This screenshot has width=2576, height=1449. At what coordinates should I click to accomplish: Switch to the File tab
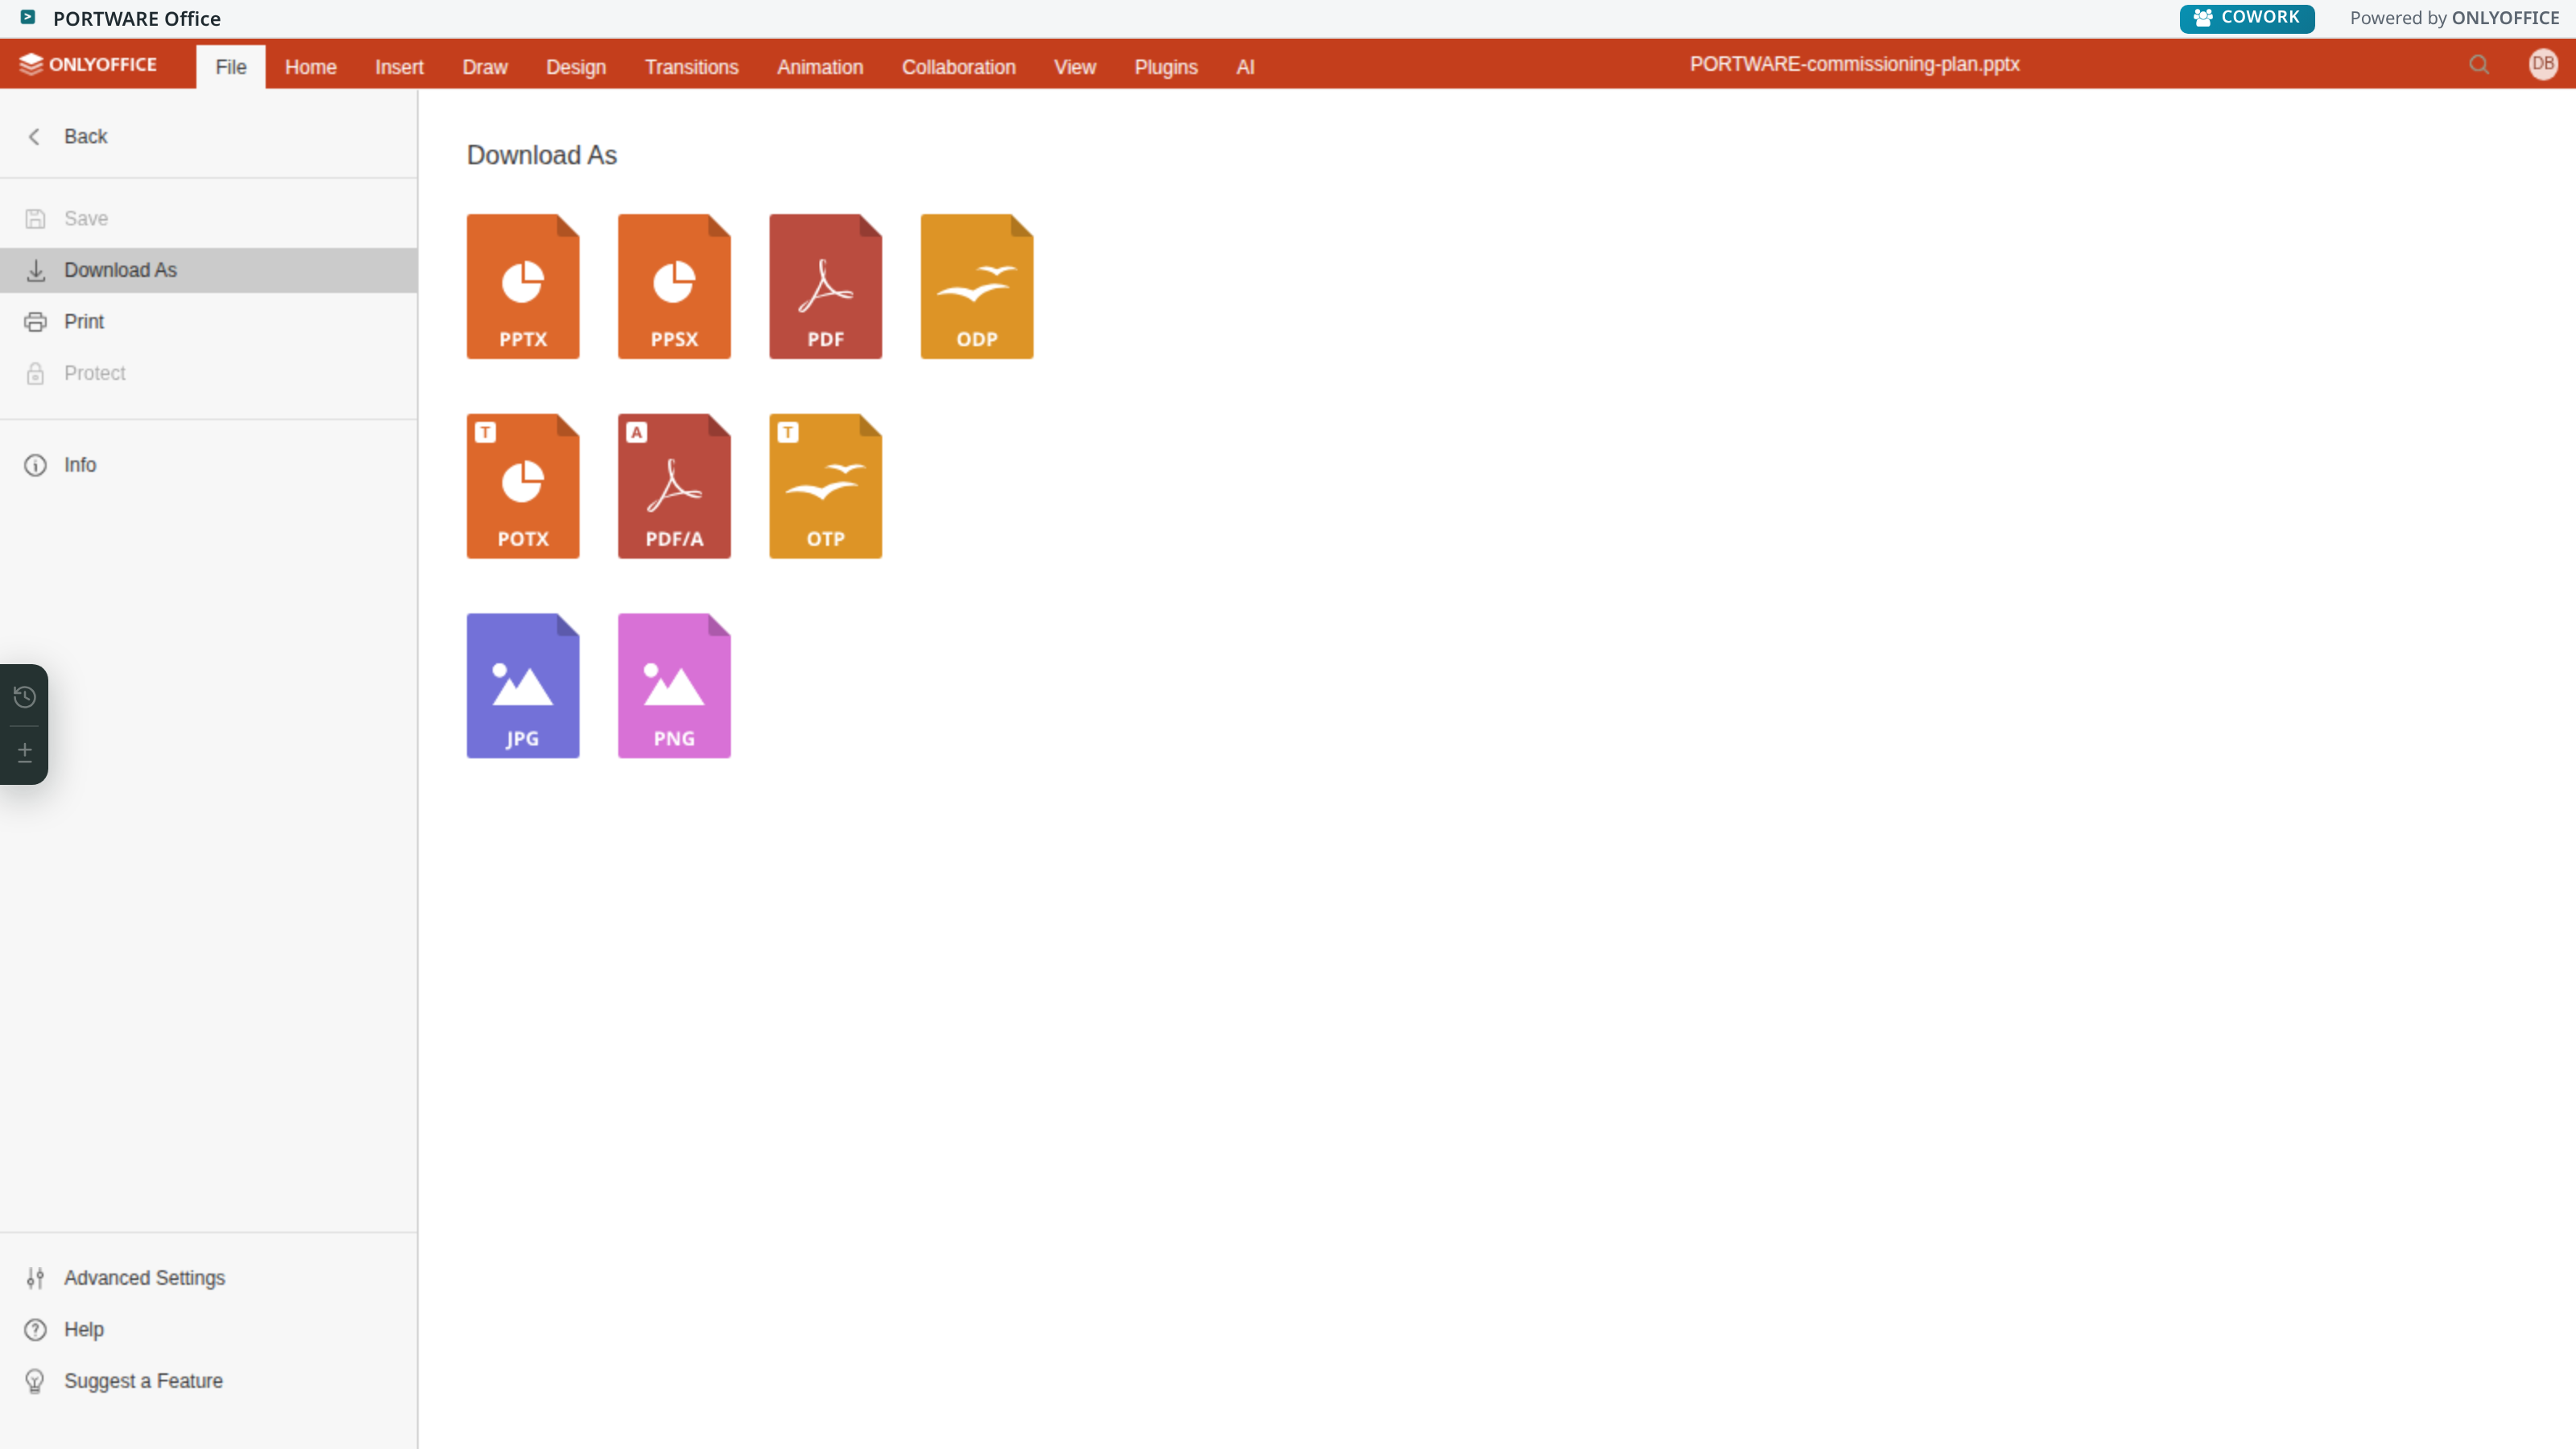point(231,67)
